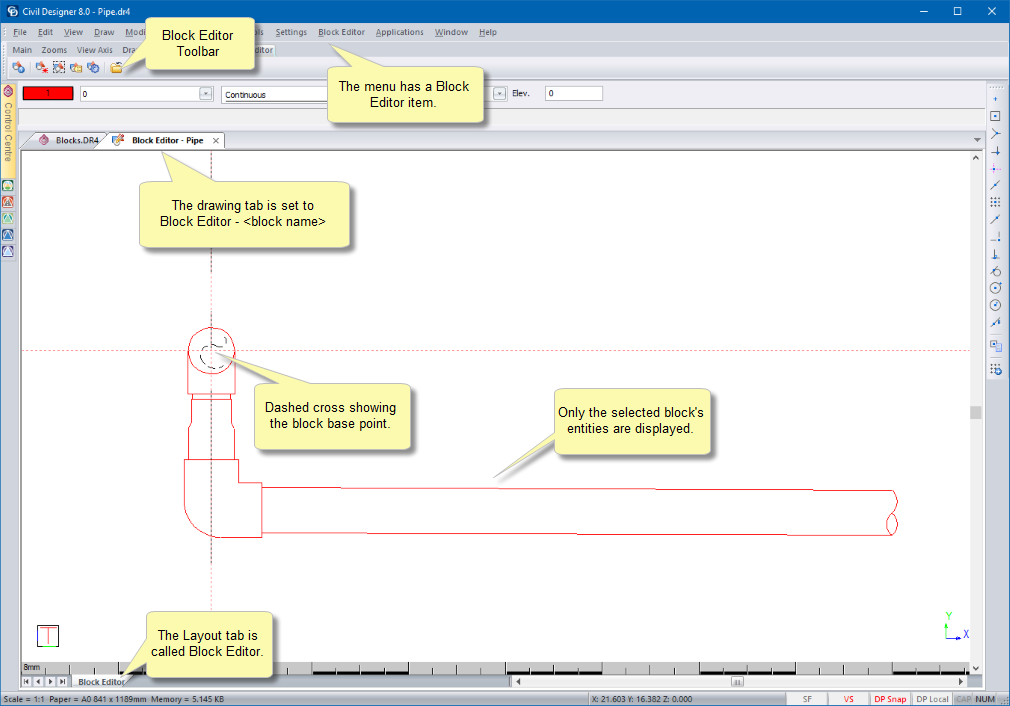This screenshot has height=706, width=1010.
Task: Select the grid snap icon in right toolbar
Action: click(x=995, y=202)
